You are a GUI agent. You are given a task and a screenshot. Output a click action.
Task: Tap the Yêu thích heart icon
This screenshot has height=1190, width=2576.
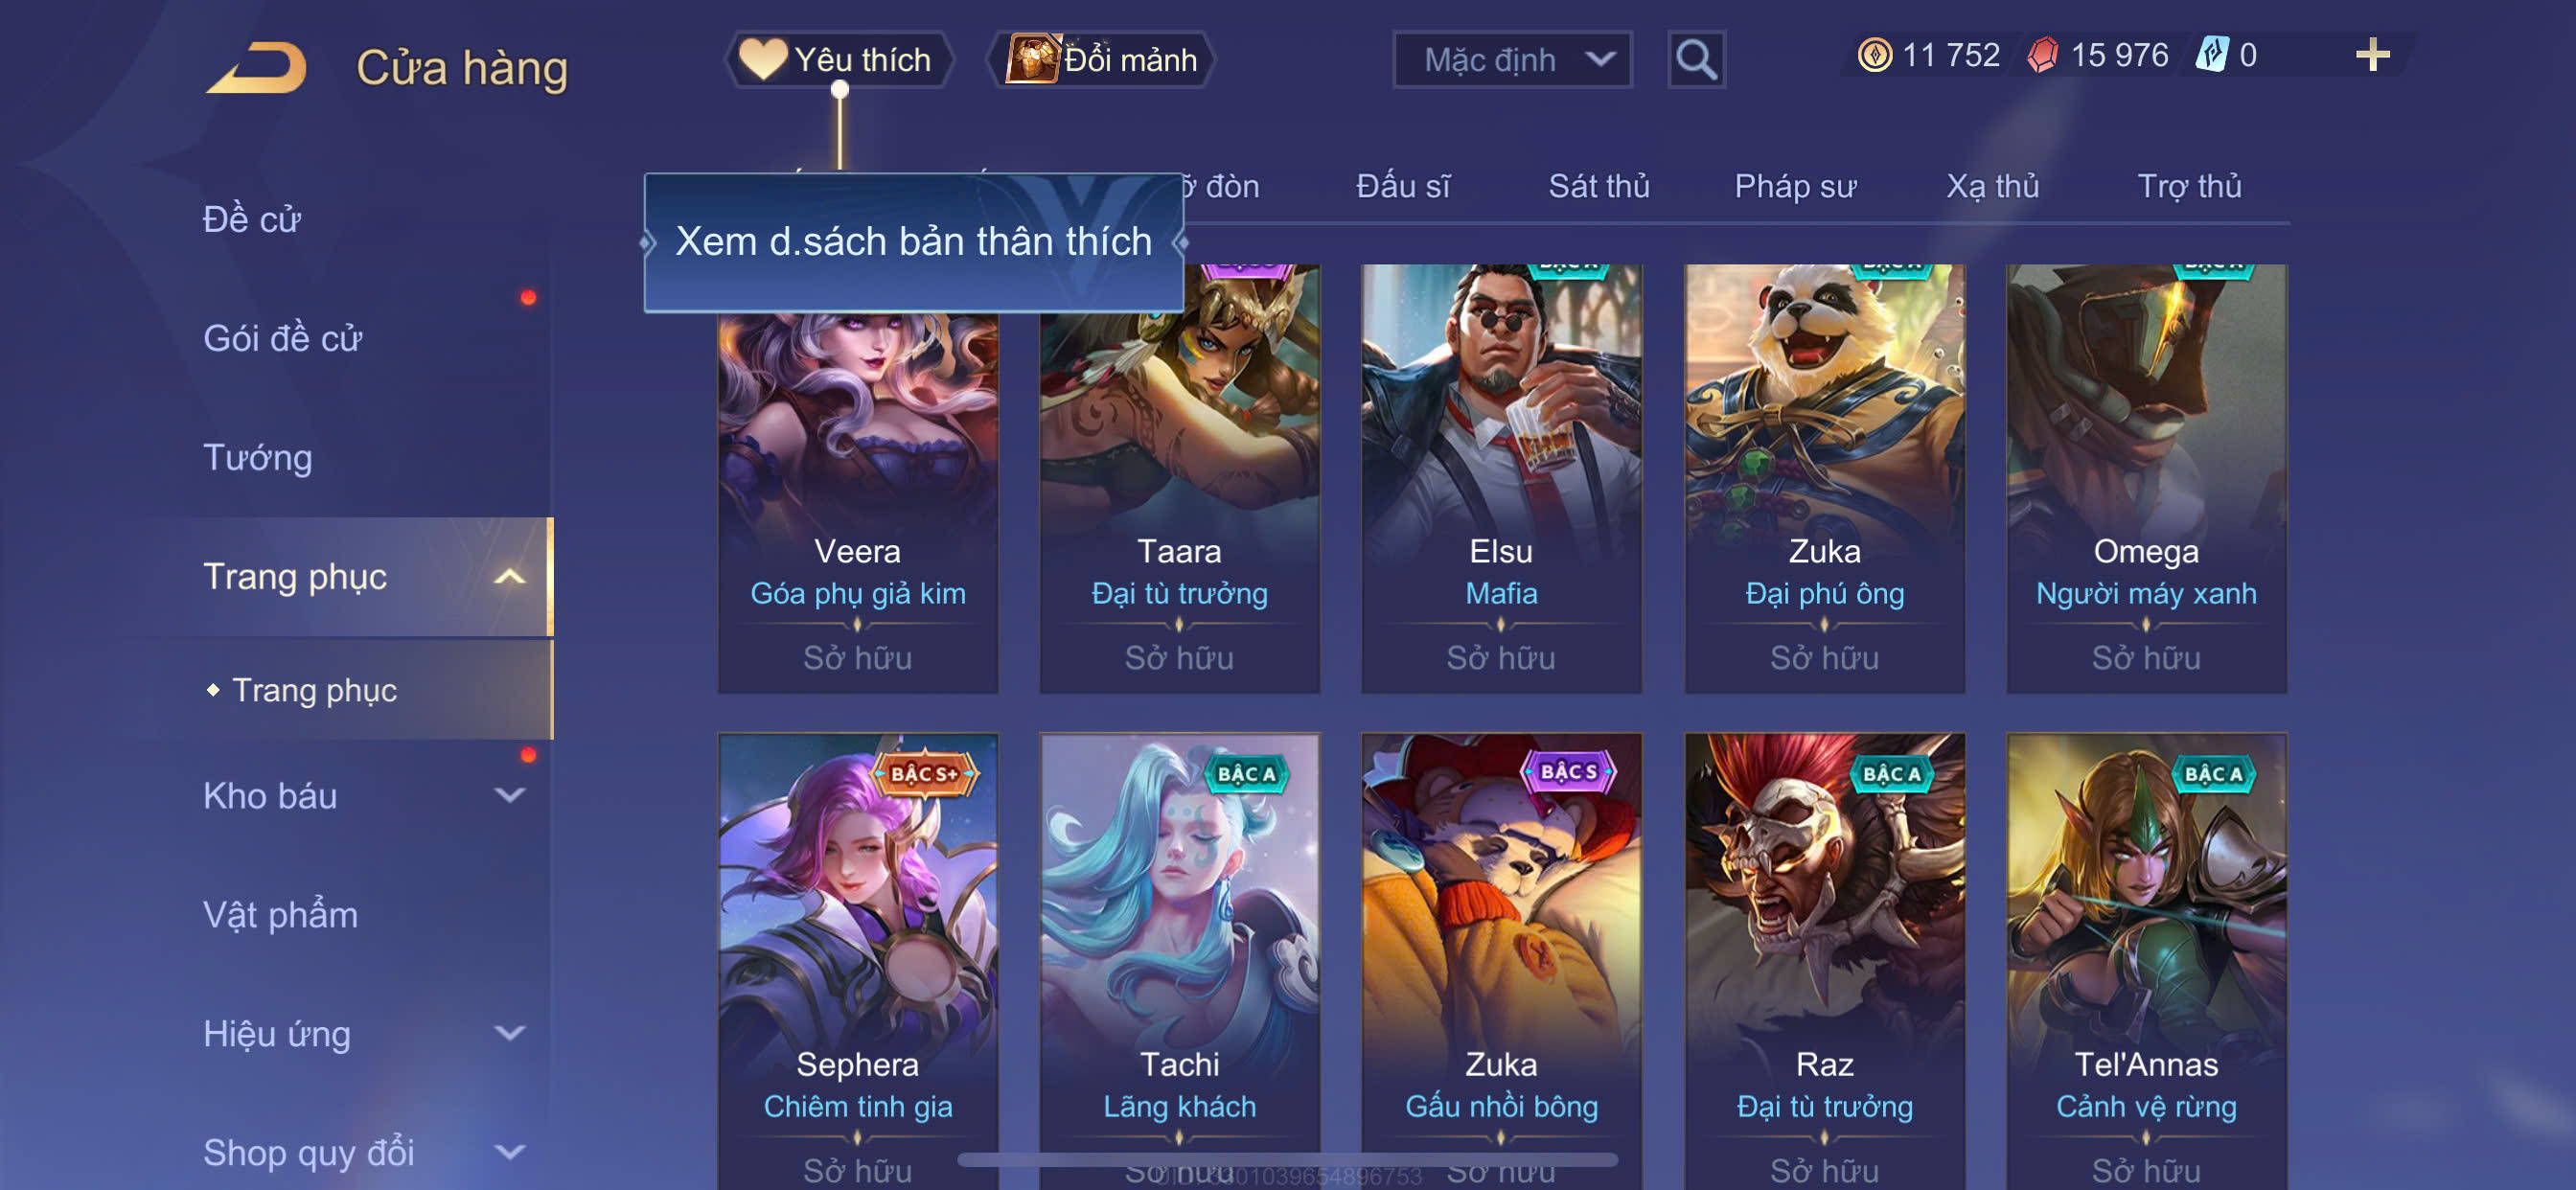click(762, 59)
